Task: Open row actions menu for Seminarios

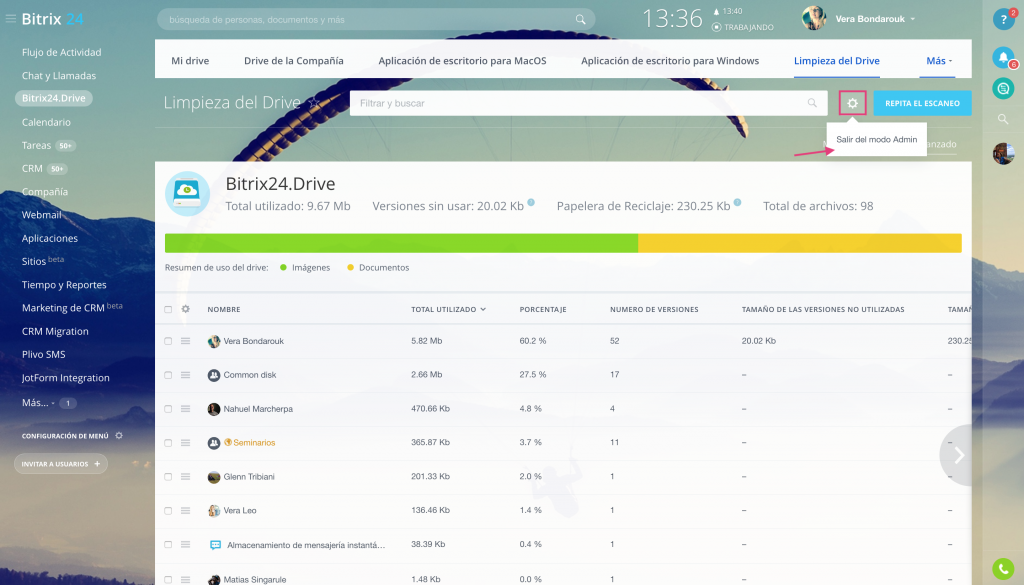Action: click(185, 443)
